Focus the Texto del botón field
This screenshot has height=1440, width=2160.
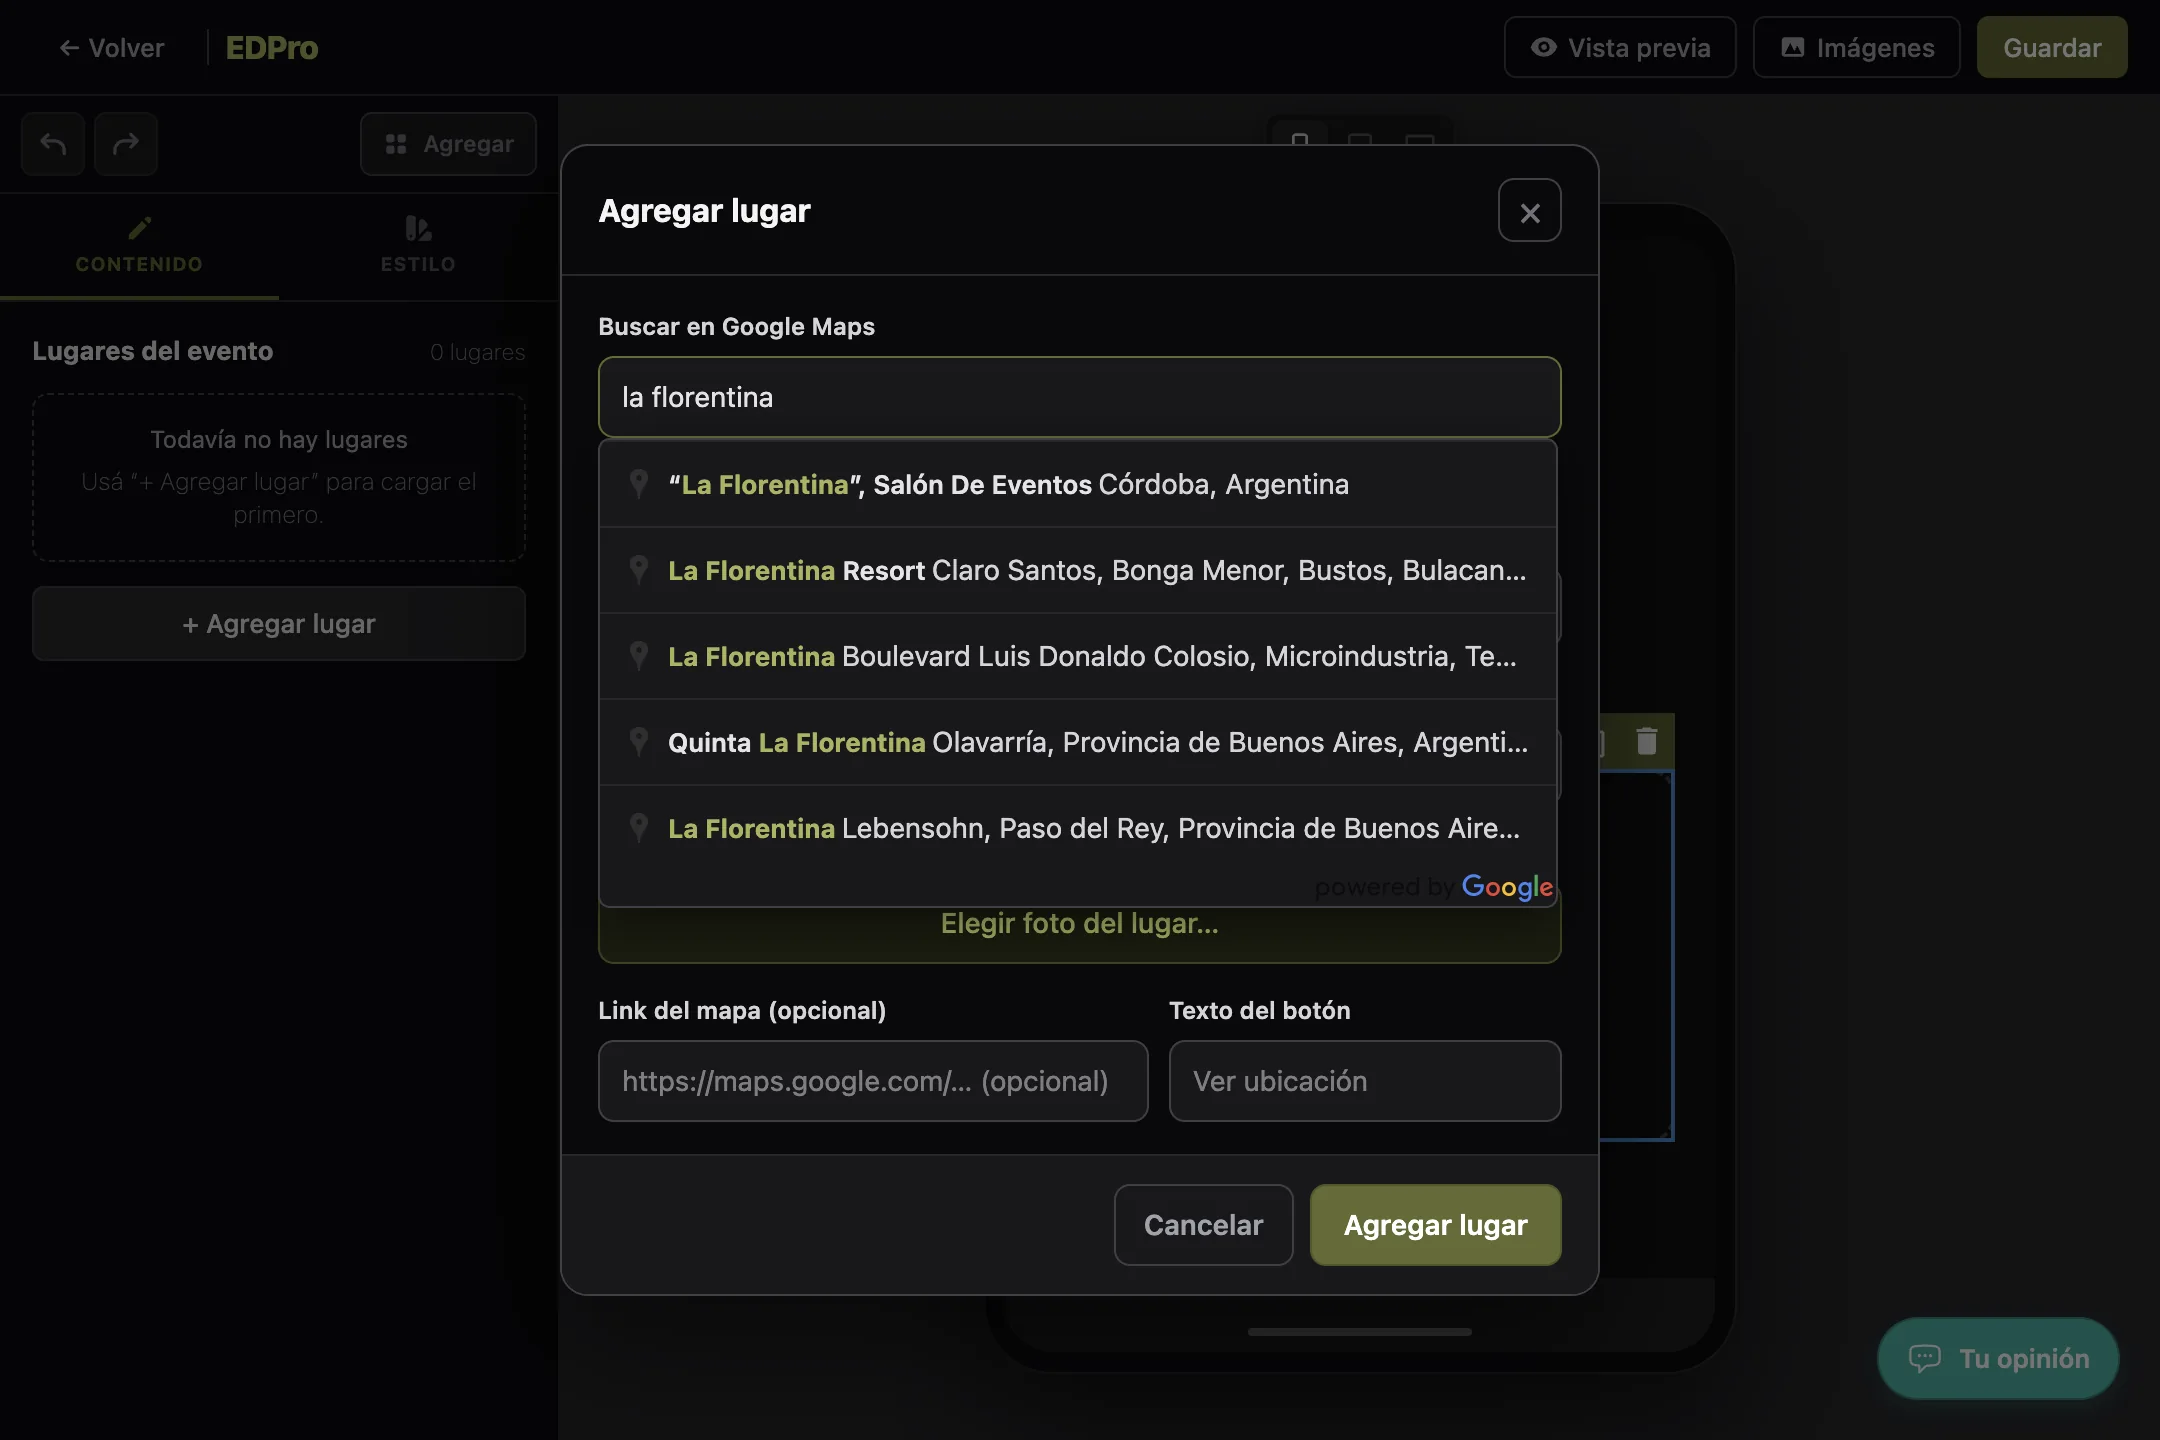tap(1365, 1081)
